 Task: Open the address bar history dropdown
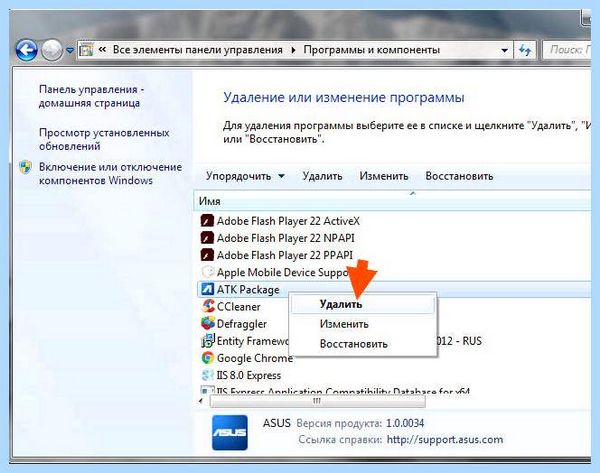click(504, 50)
